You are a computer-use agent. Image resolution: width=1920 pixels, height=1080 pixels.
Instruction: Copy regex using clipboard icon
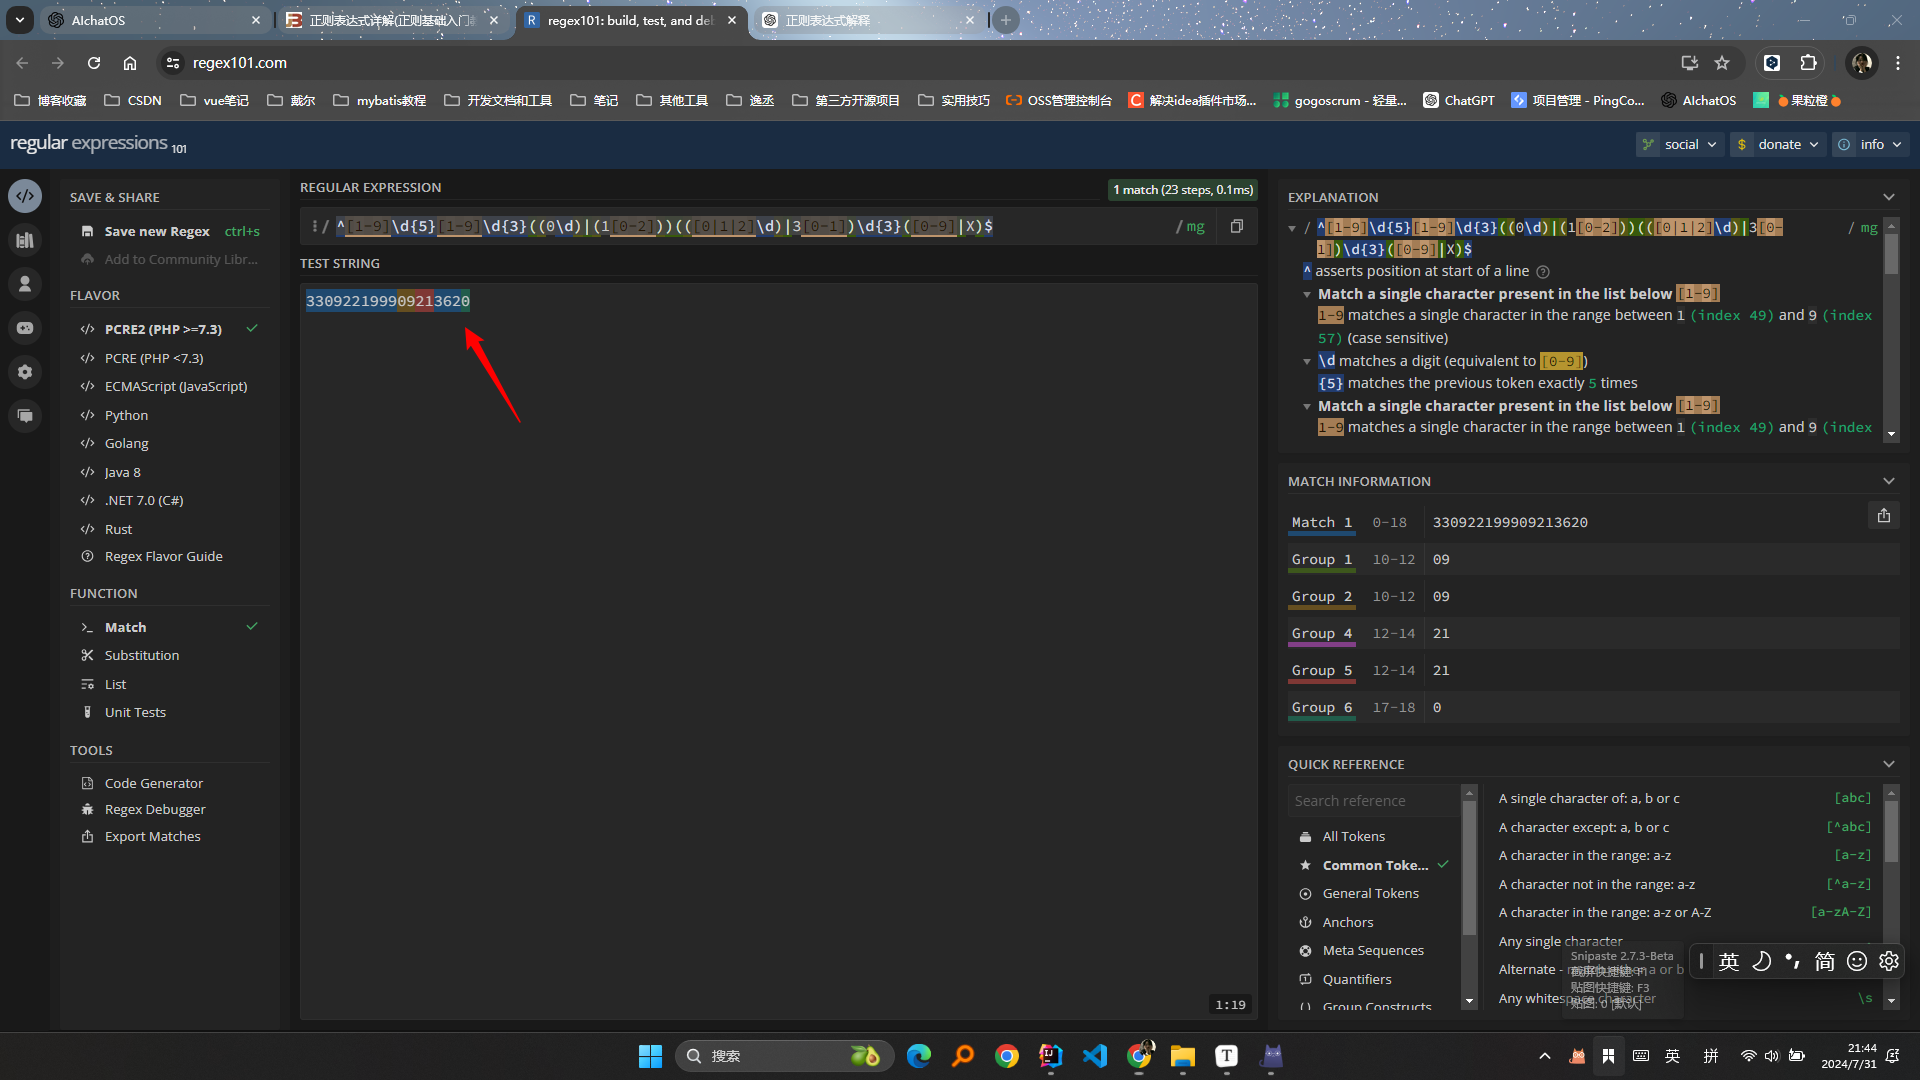1237,226
